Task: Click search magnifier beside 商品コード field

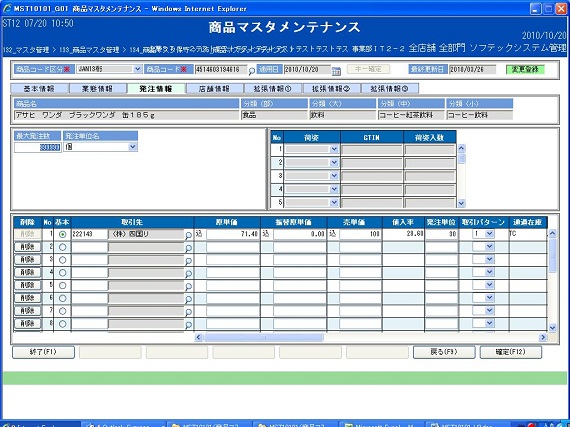Action: point(252,71)
